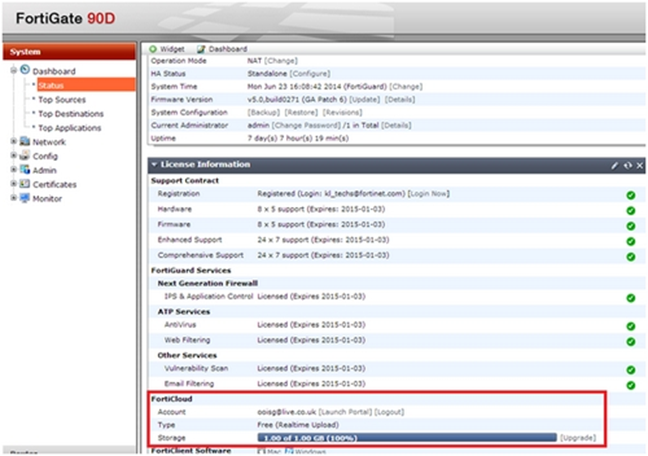Click Change link for System Time

(x=406, y=86)
